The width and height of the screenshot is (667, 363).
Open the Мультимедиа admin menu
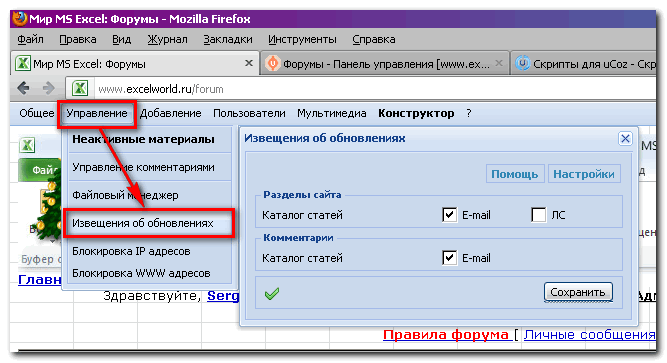(331, 113)
